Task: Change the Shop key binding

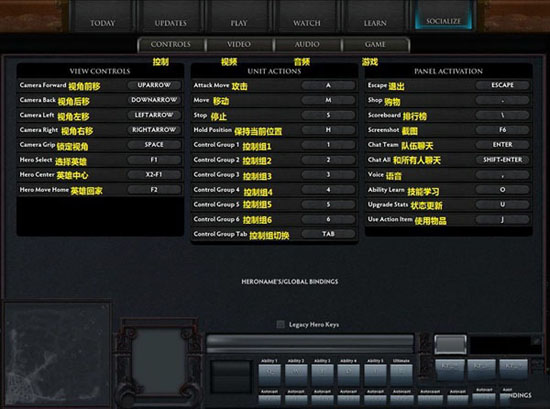Action: (502, 100)
